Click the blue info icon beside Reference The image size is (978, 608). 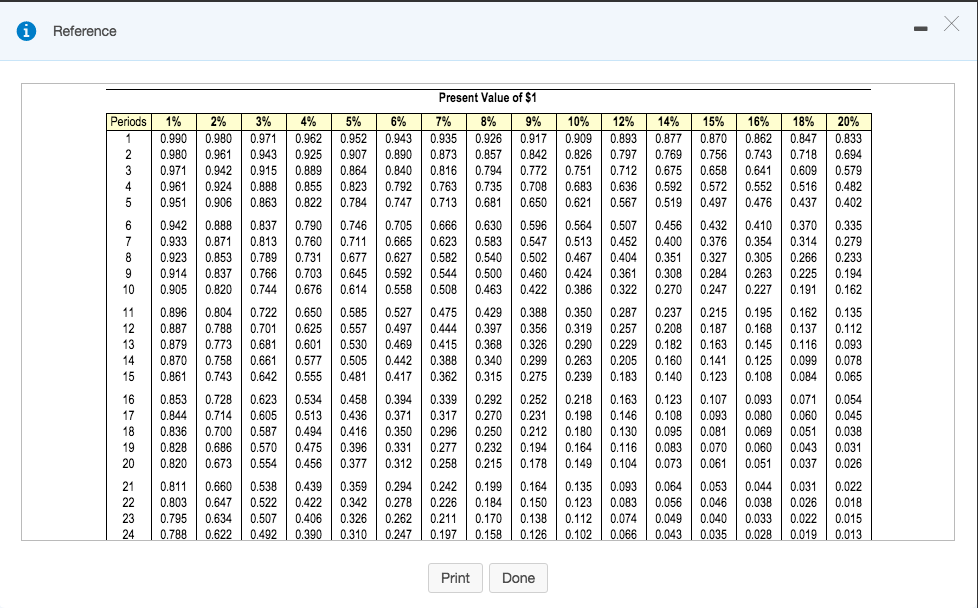point(27,31)
